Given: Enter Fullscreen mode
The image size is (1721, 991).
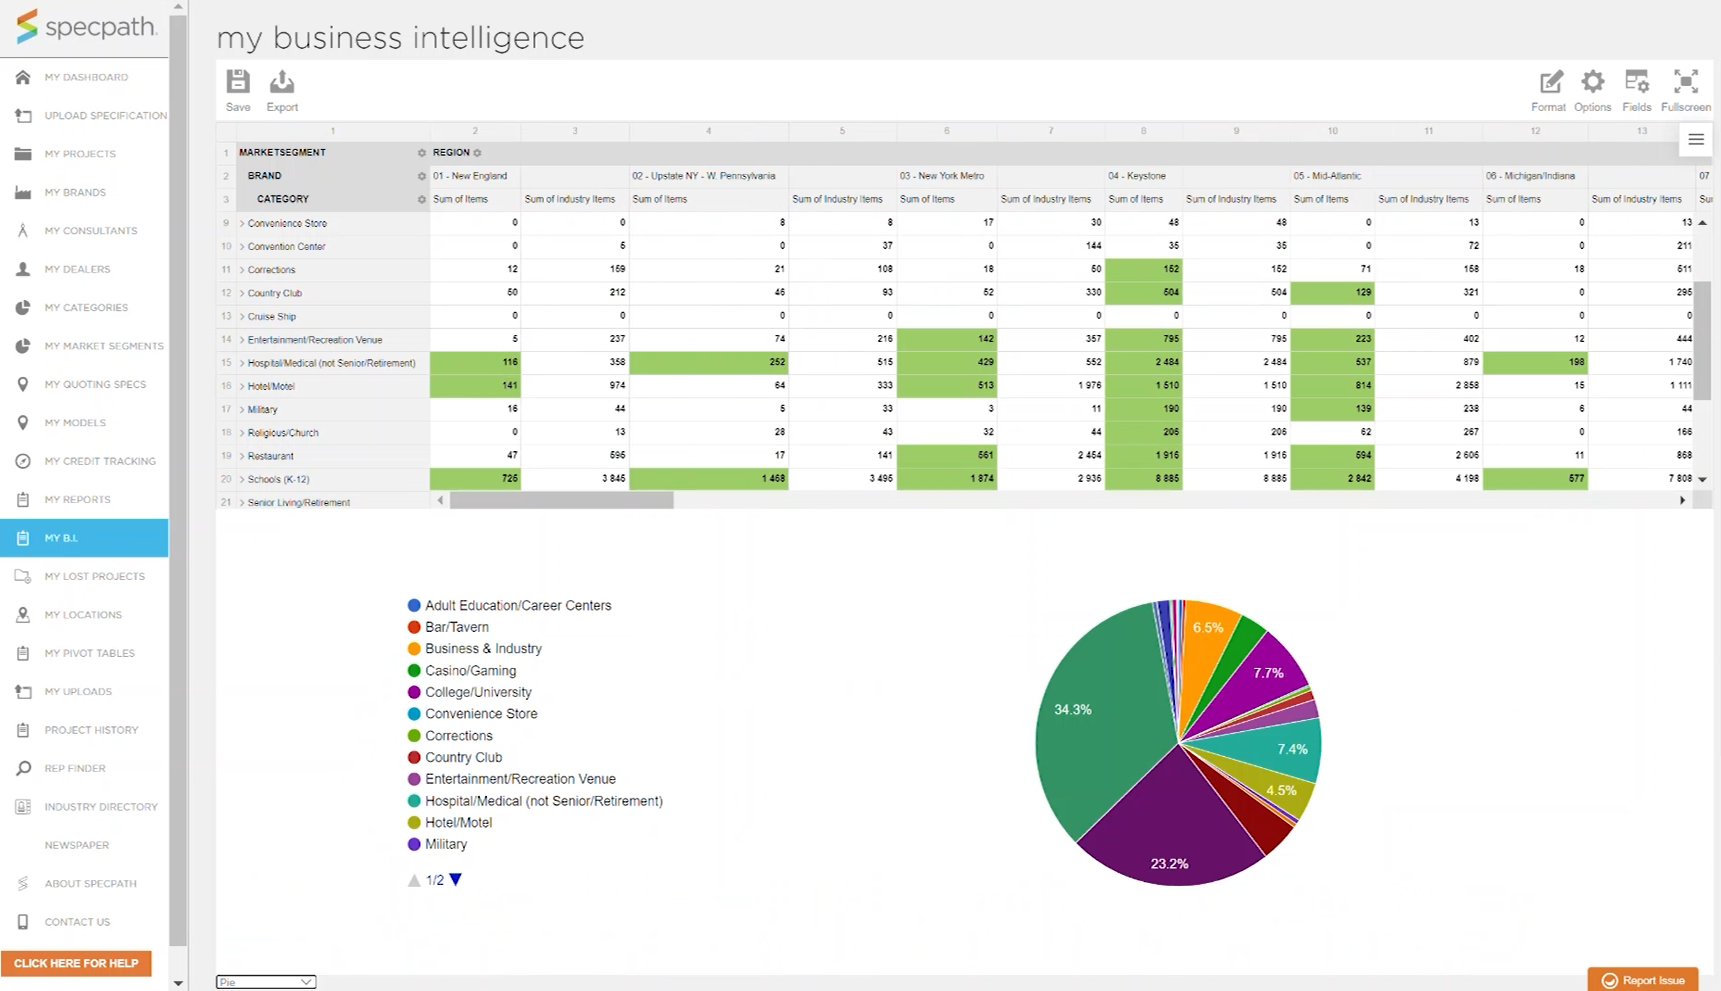Looking at the screenshot, I should [x=1685, y=83].
